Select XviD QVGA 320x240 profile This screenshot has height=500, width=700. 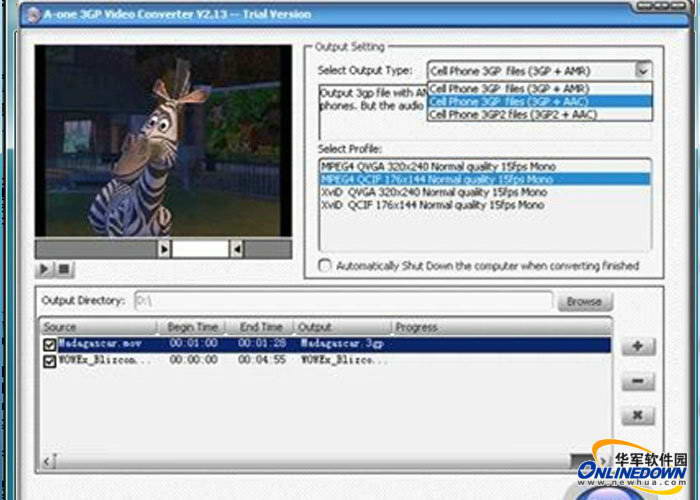[x=484, y=192]
